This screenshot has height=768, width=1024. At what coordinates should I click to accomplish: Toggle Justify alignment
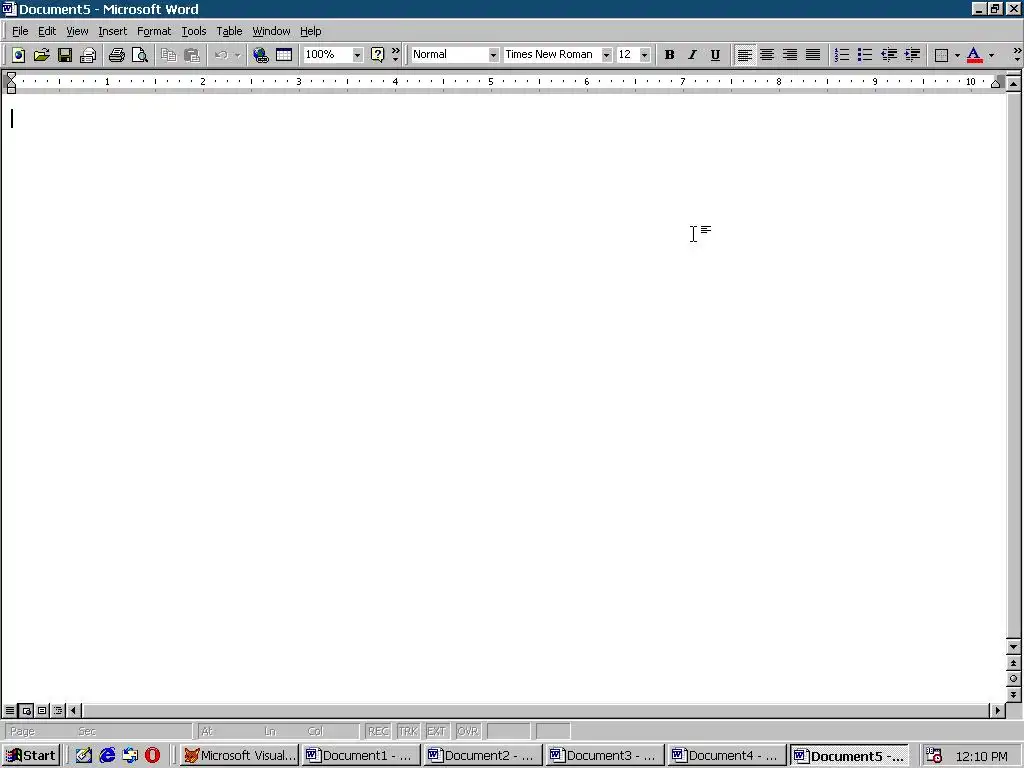813,55
